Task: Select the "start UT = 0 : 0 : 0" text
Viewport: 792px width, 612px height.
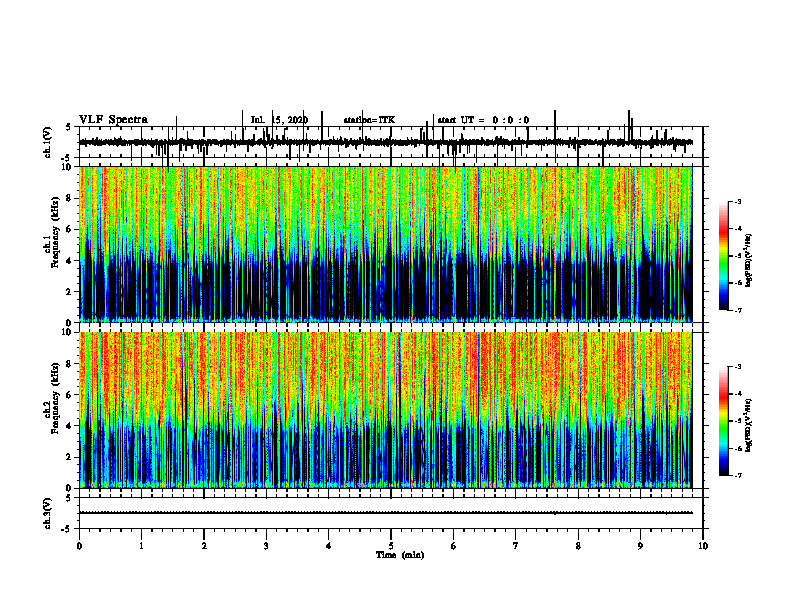Action: coord(483,120)
